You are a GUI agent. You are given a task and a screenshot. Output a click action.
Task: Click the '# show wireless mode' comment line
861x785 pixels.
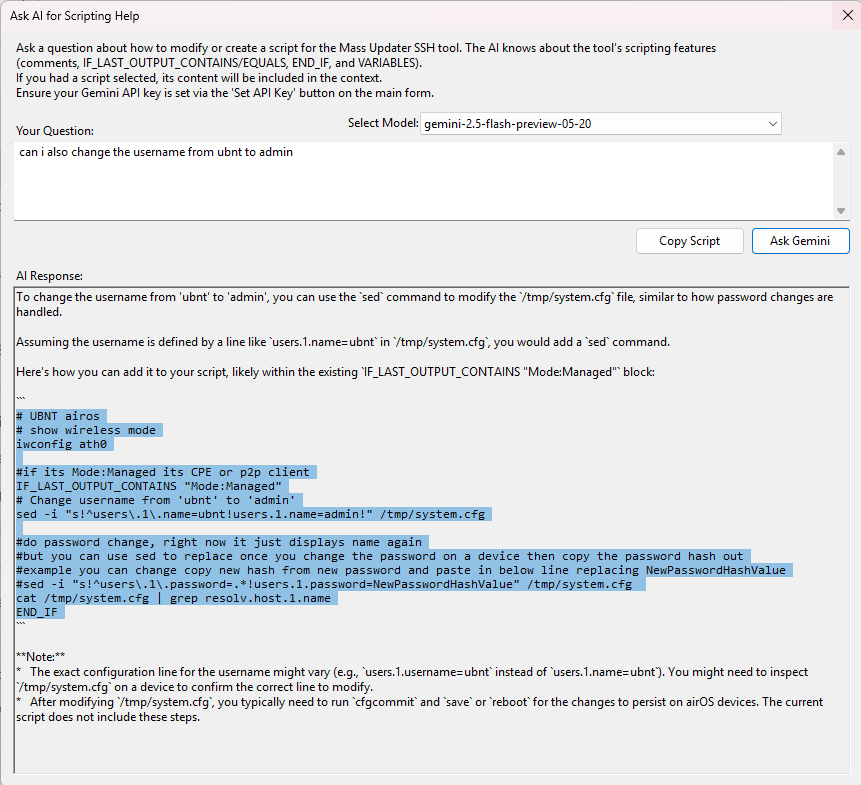click(86, 430)
